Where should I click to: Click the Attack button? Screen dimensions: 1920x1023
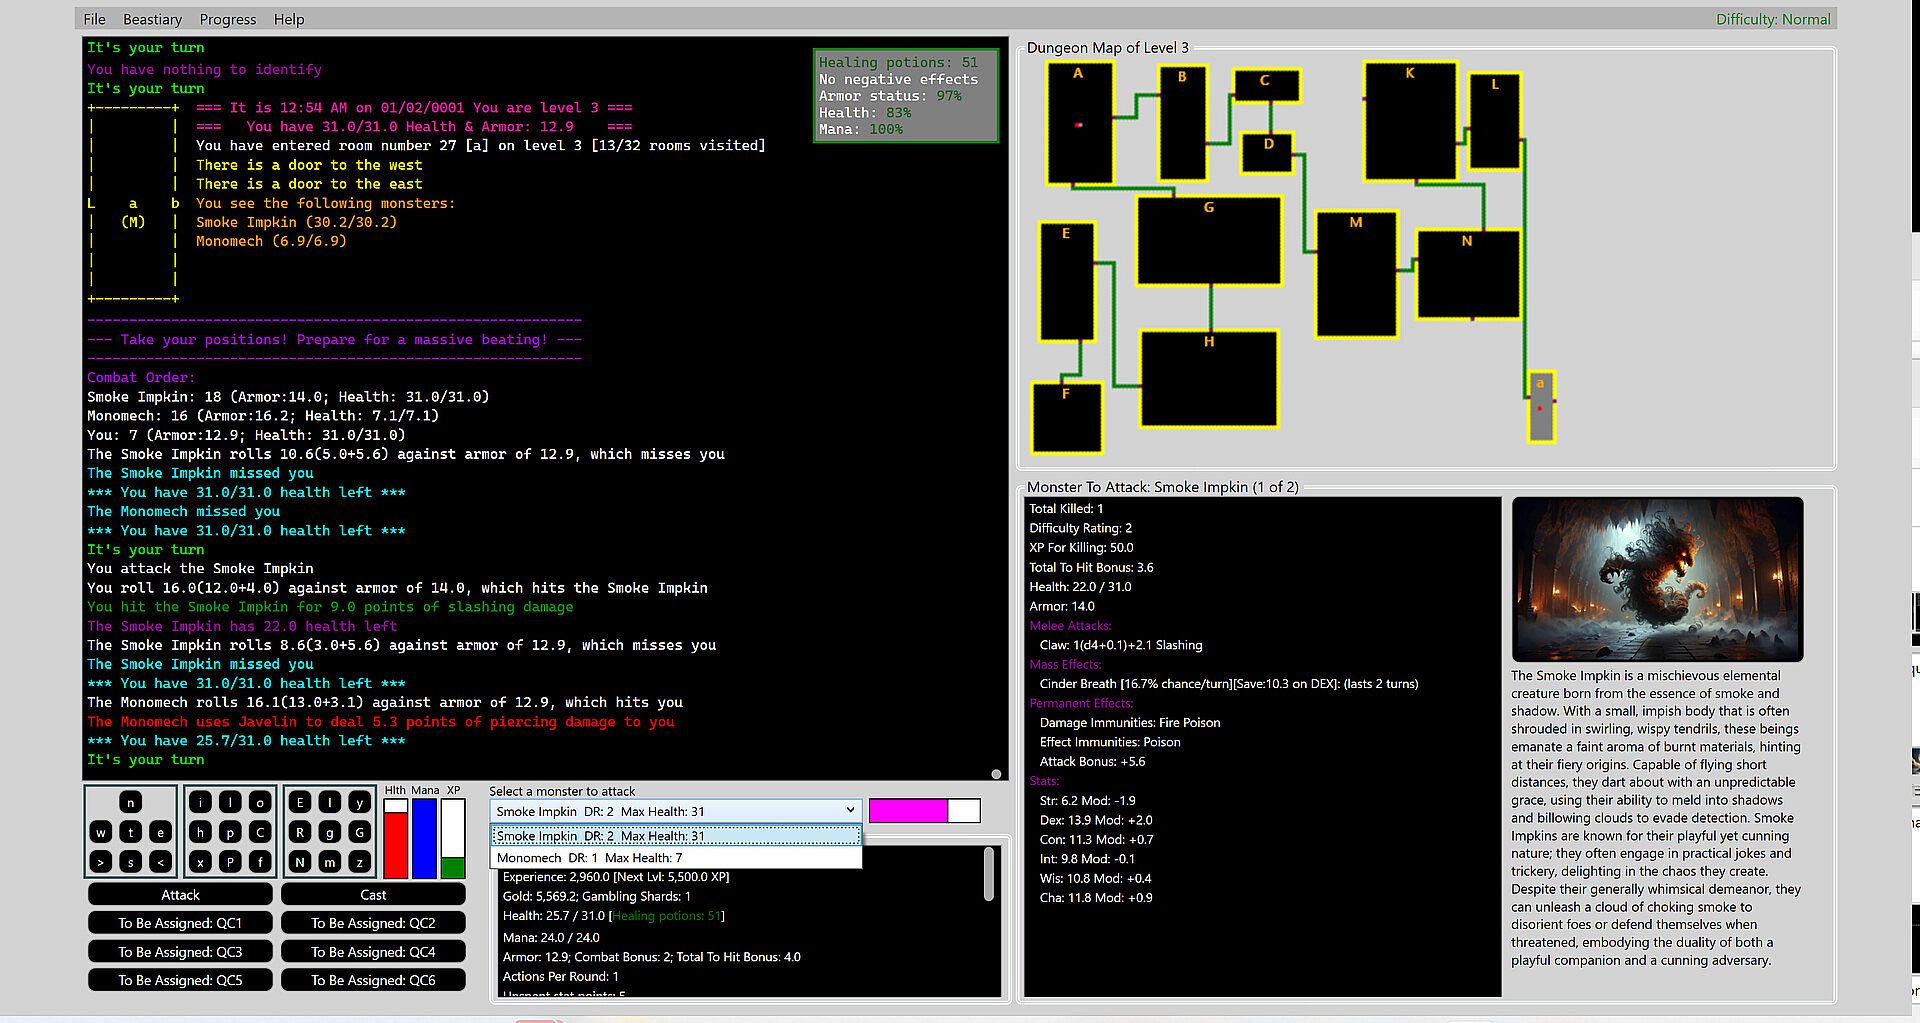tap(180, 895)
